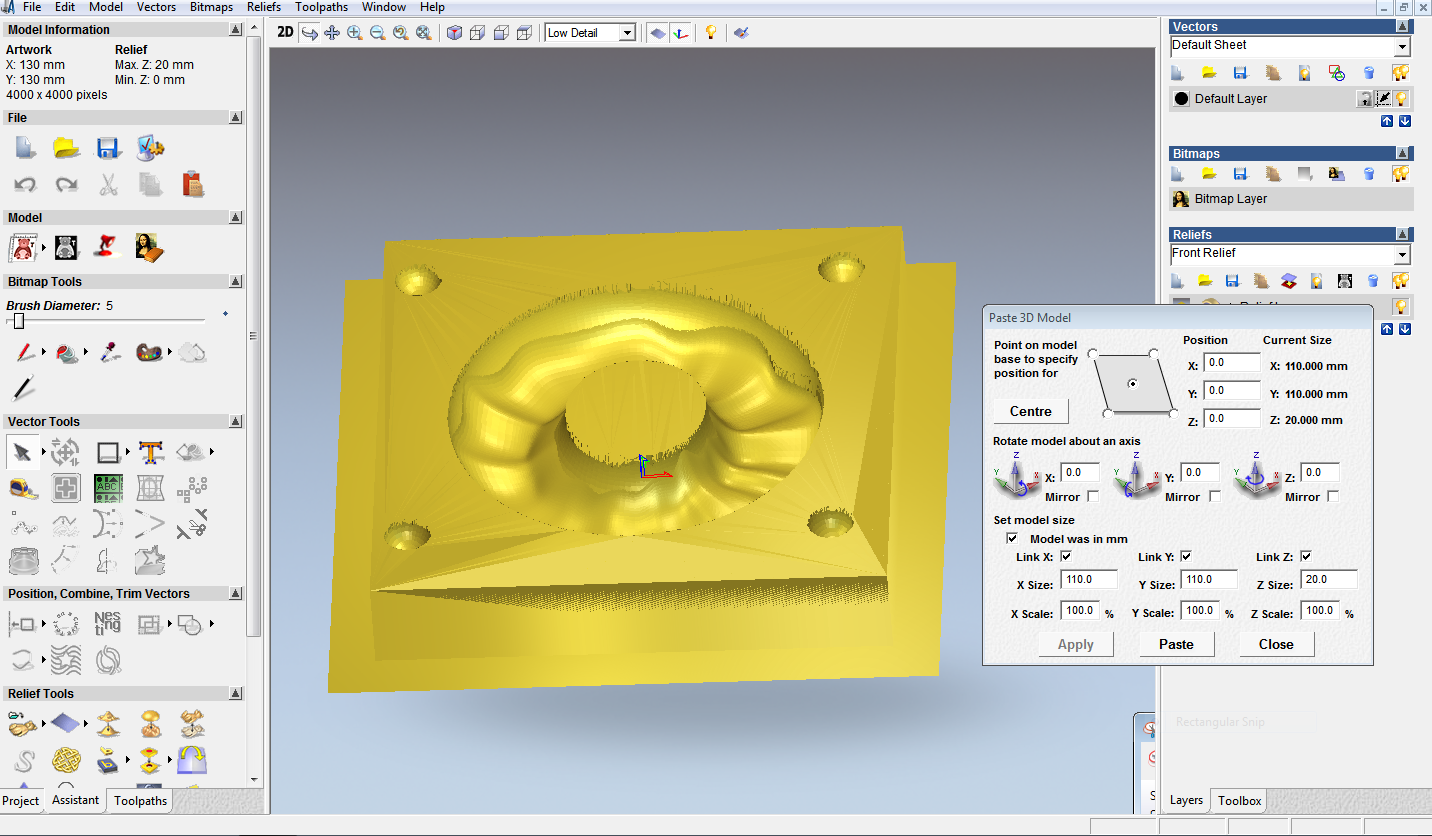Viewport: 1432px width, 836px height.
Task: Toggle the zero plane display icon
Action: (x=658, y=32)
